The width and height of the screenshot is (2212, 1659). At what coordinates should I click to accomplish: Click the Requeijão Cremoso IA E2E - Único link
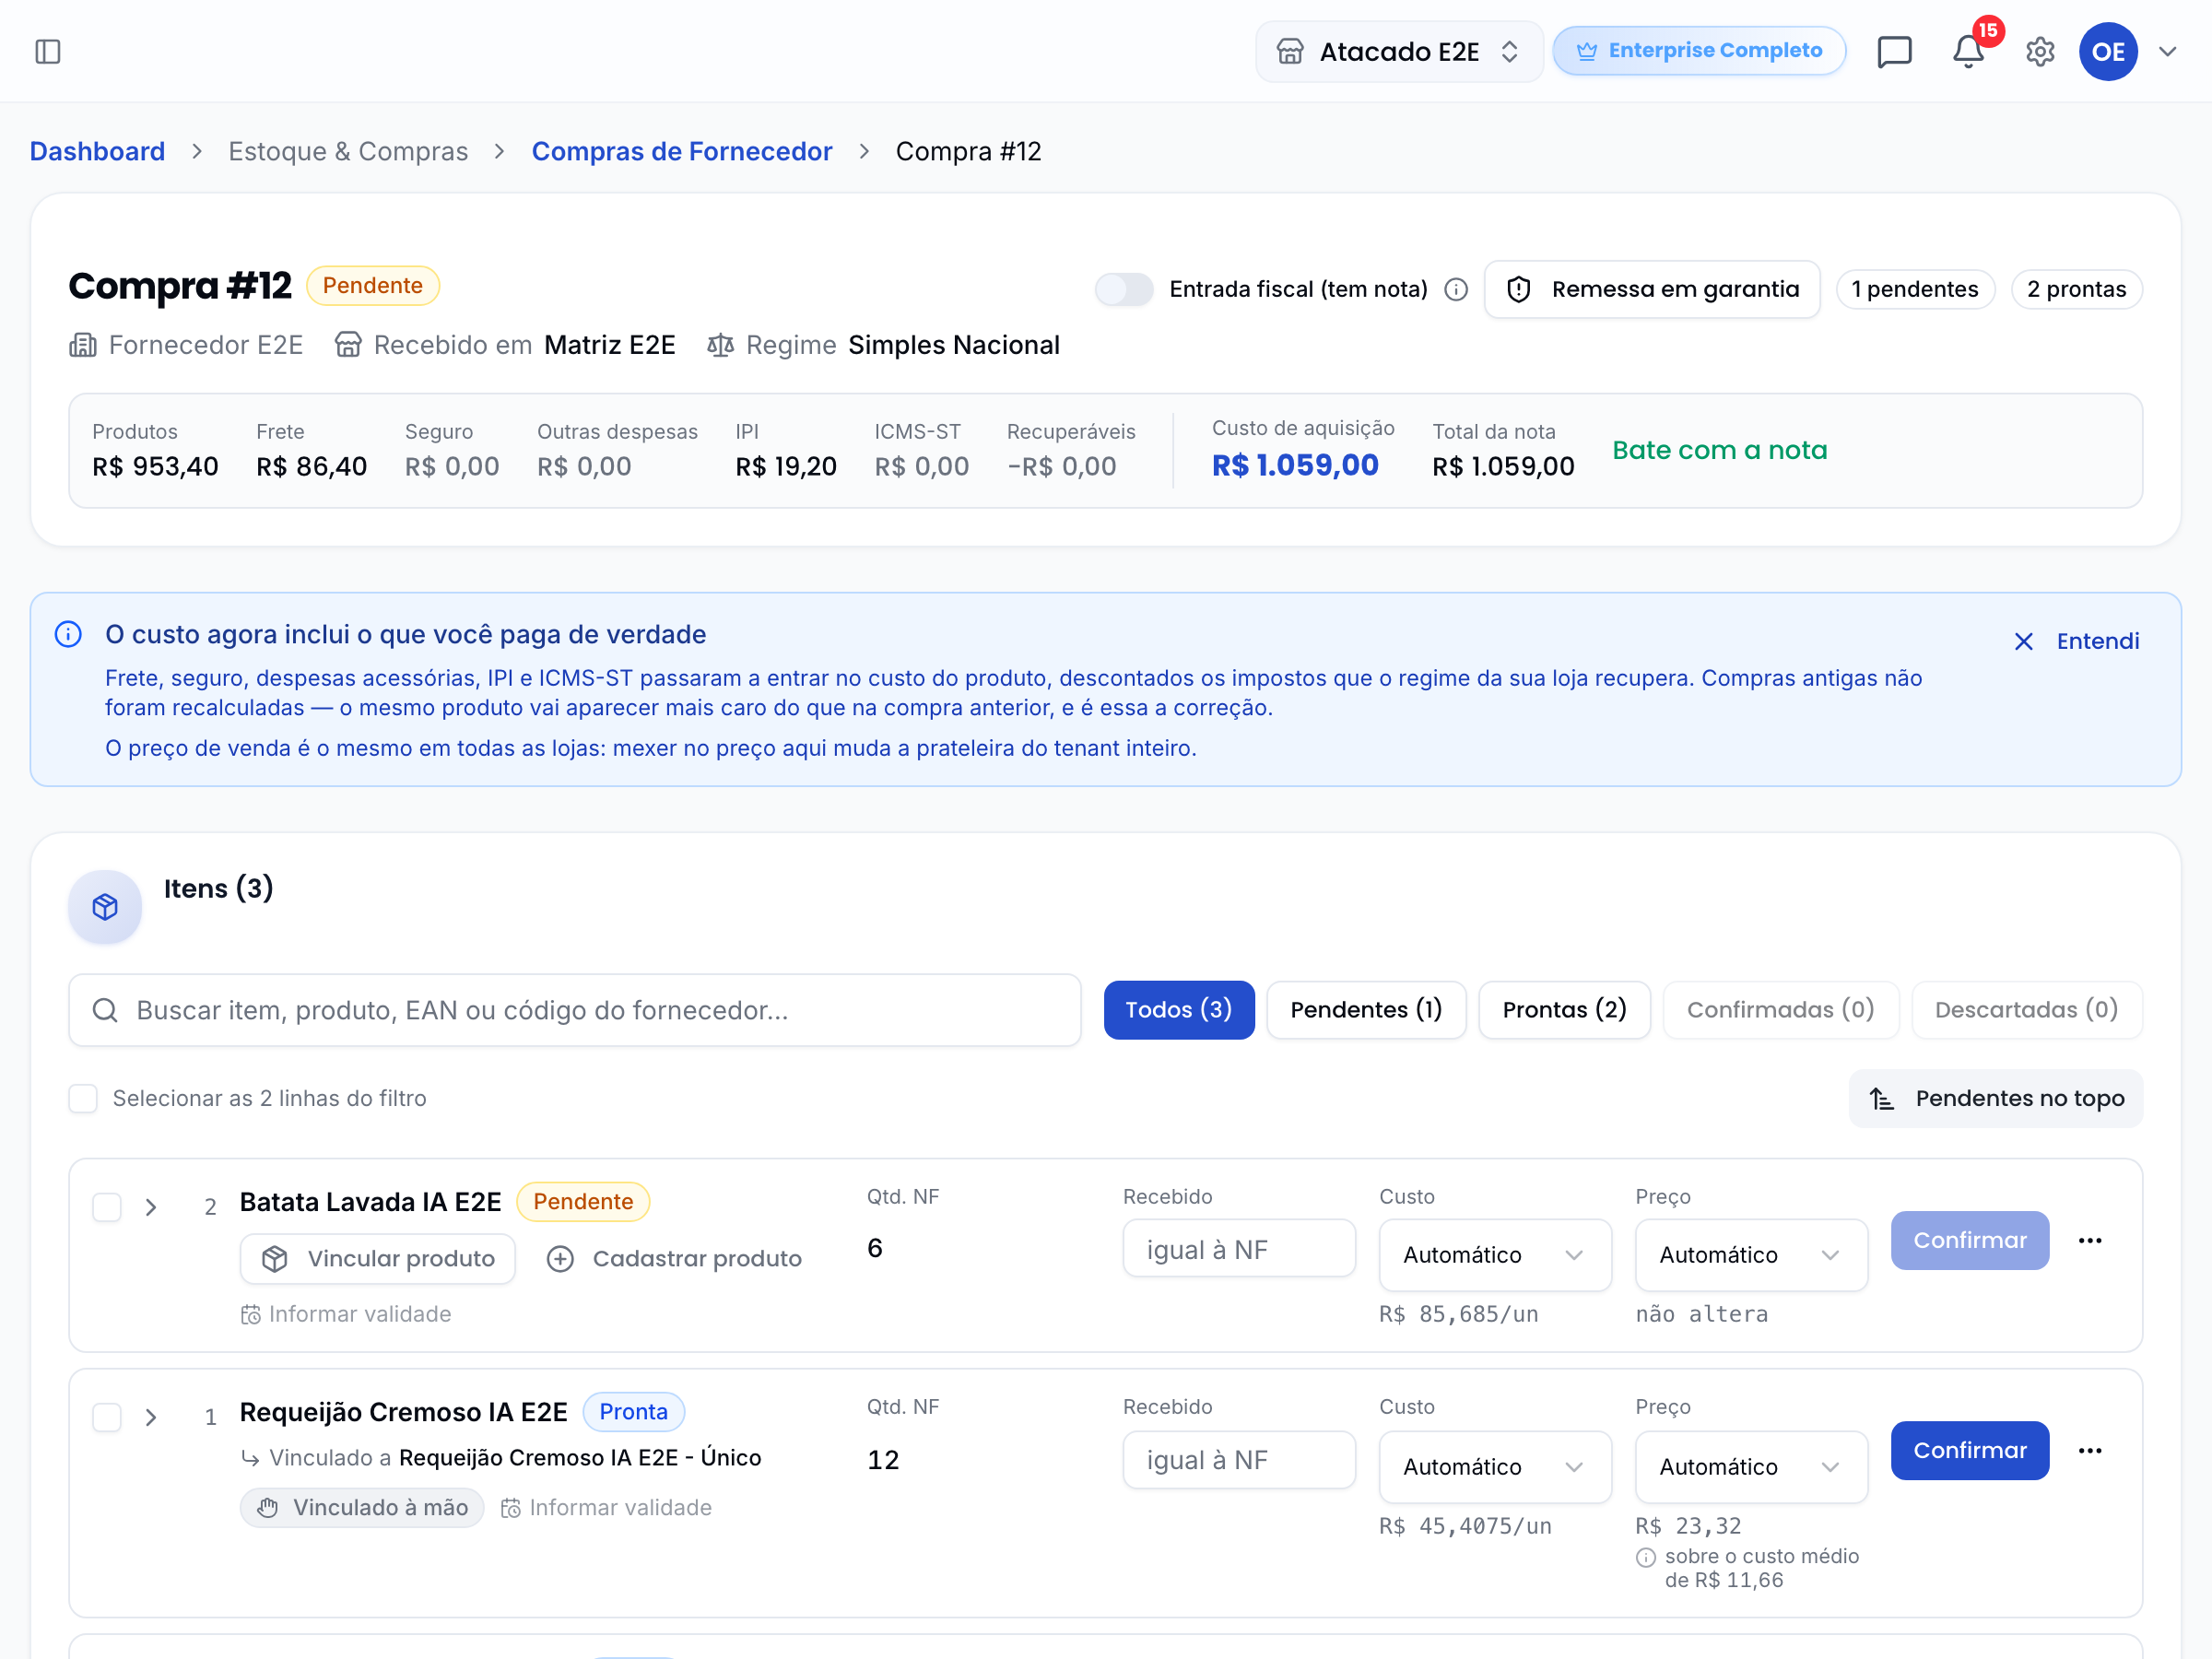(580, 1458)
